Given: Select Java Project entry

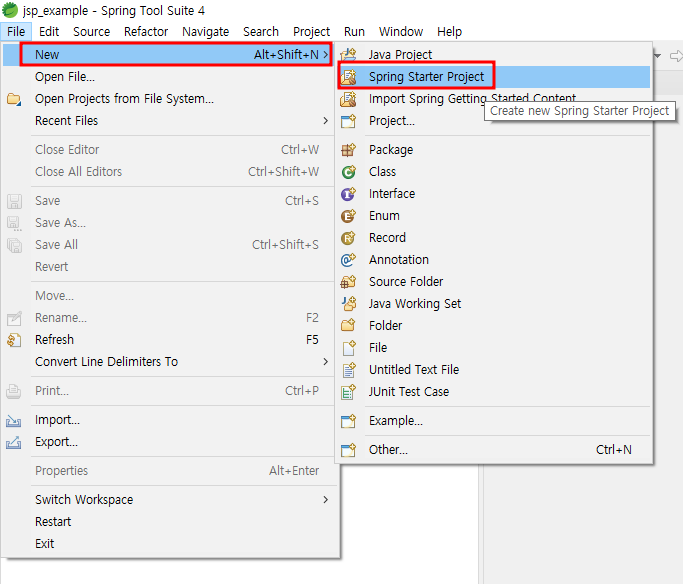Looking at the screenshot, I should coord(494,54).
